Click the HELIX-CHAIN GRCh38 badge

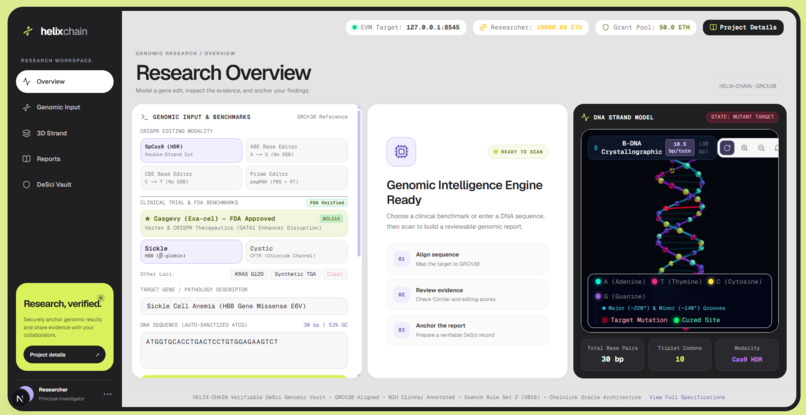(747, 86)
